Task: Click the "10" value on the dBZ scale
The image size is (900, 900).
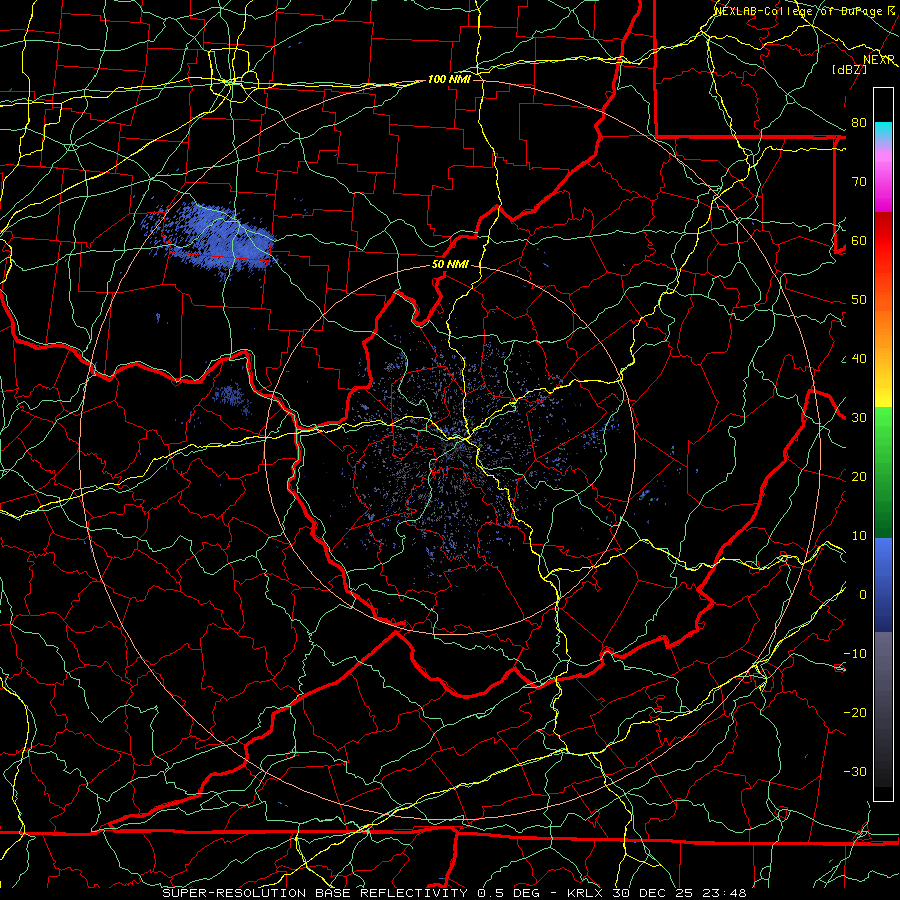Action: pos(859,536)
